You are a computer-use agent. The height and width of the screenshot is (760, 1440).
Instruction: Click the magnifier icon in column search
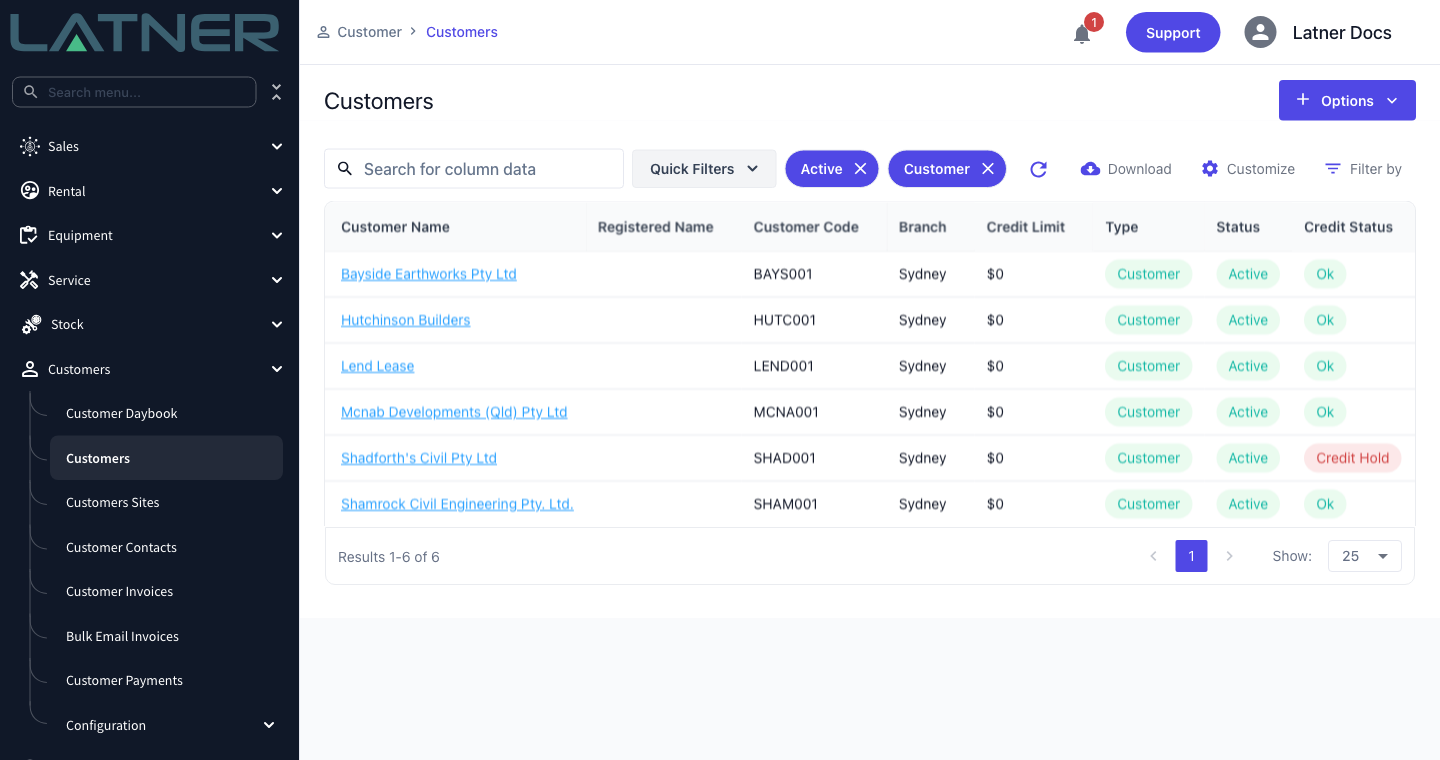pos(345,169)
